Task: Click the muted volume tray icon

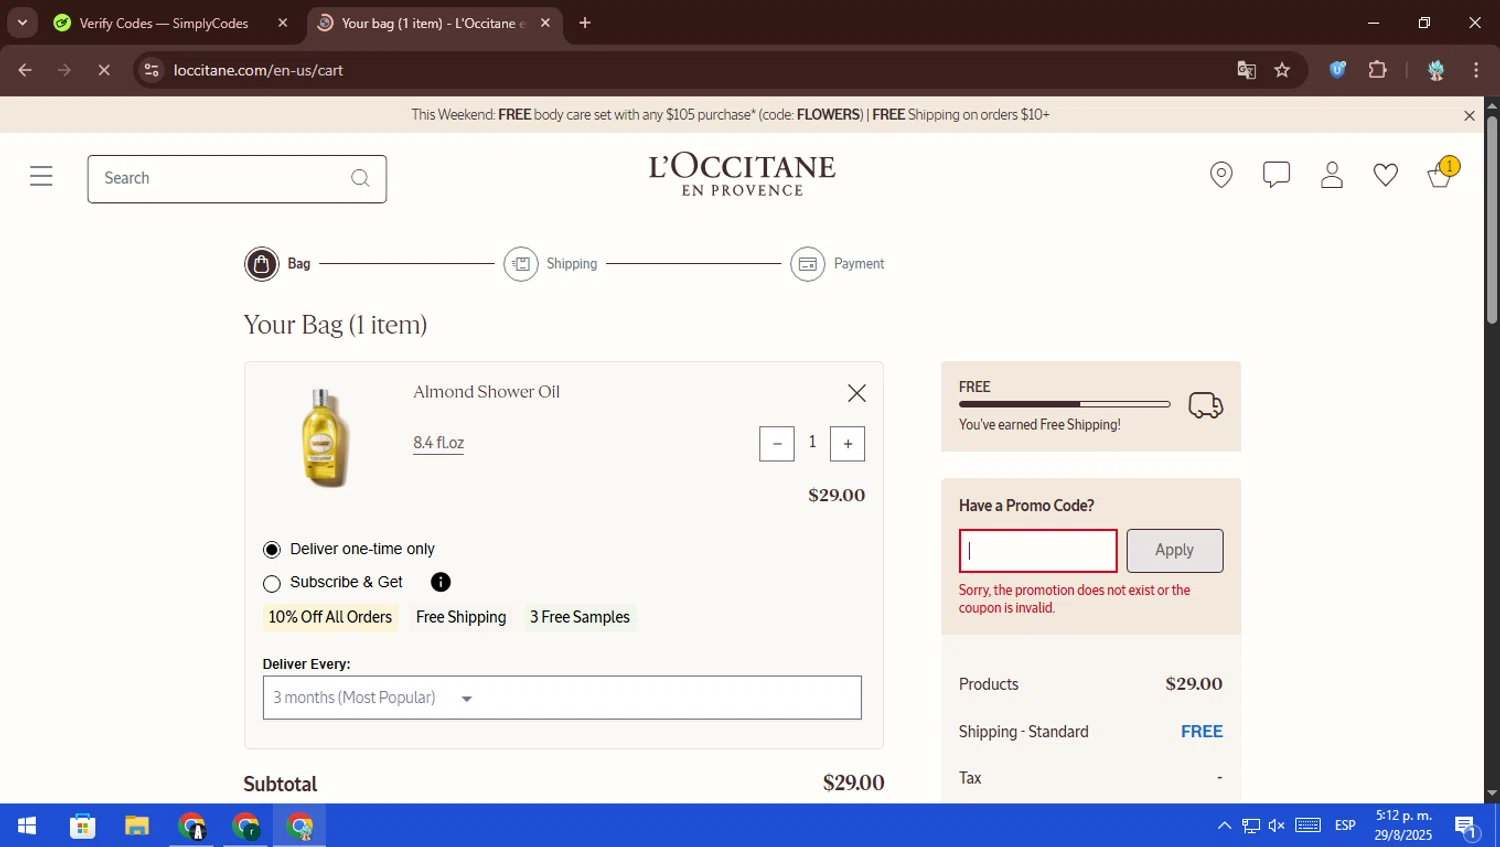Action: [1277, 826]
